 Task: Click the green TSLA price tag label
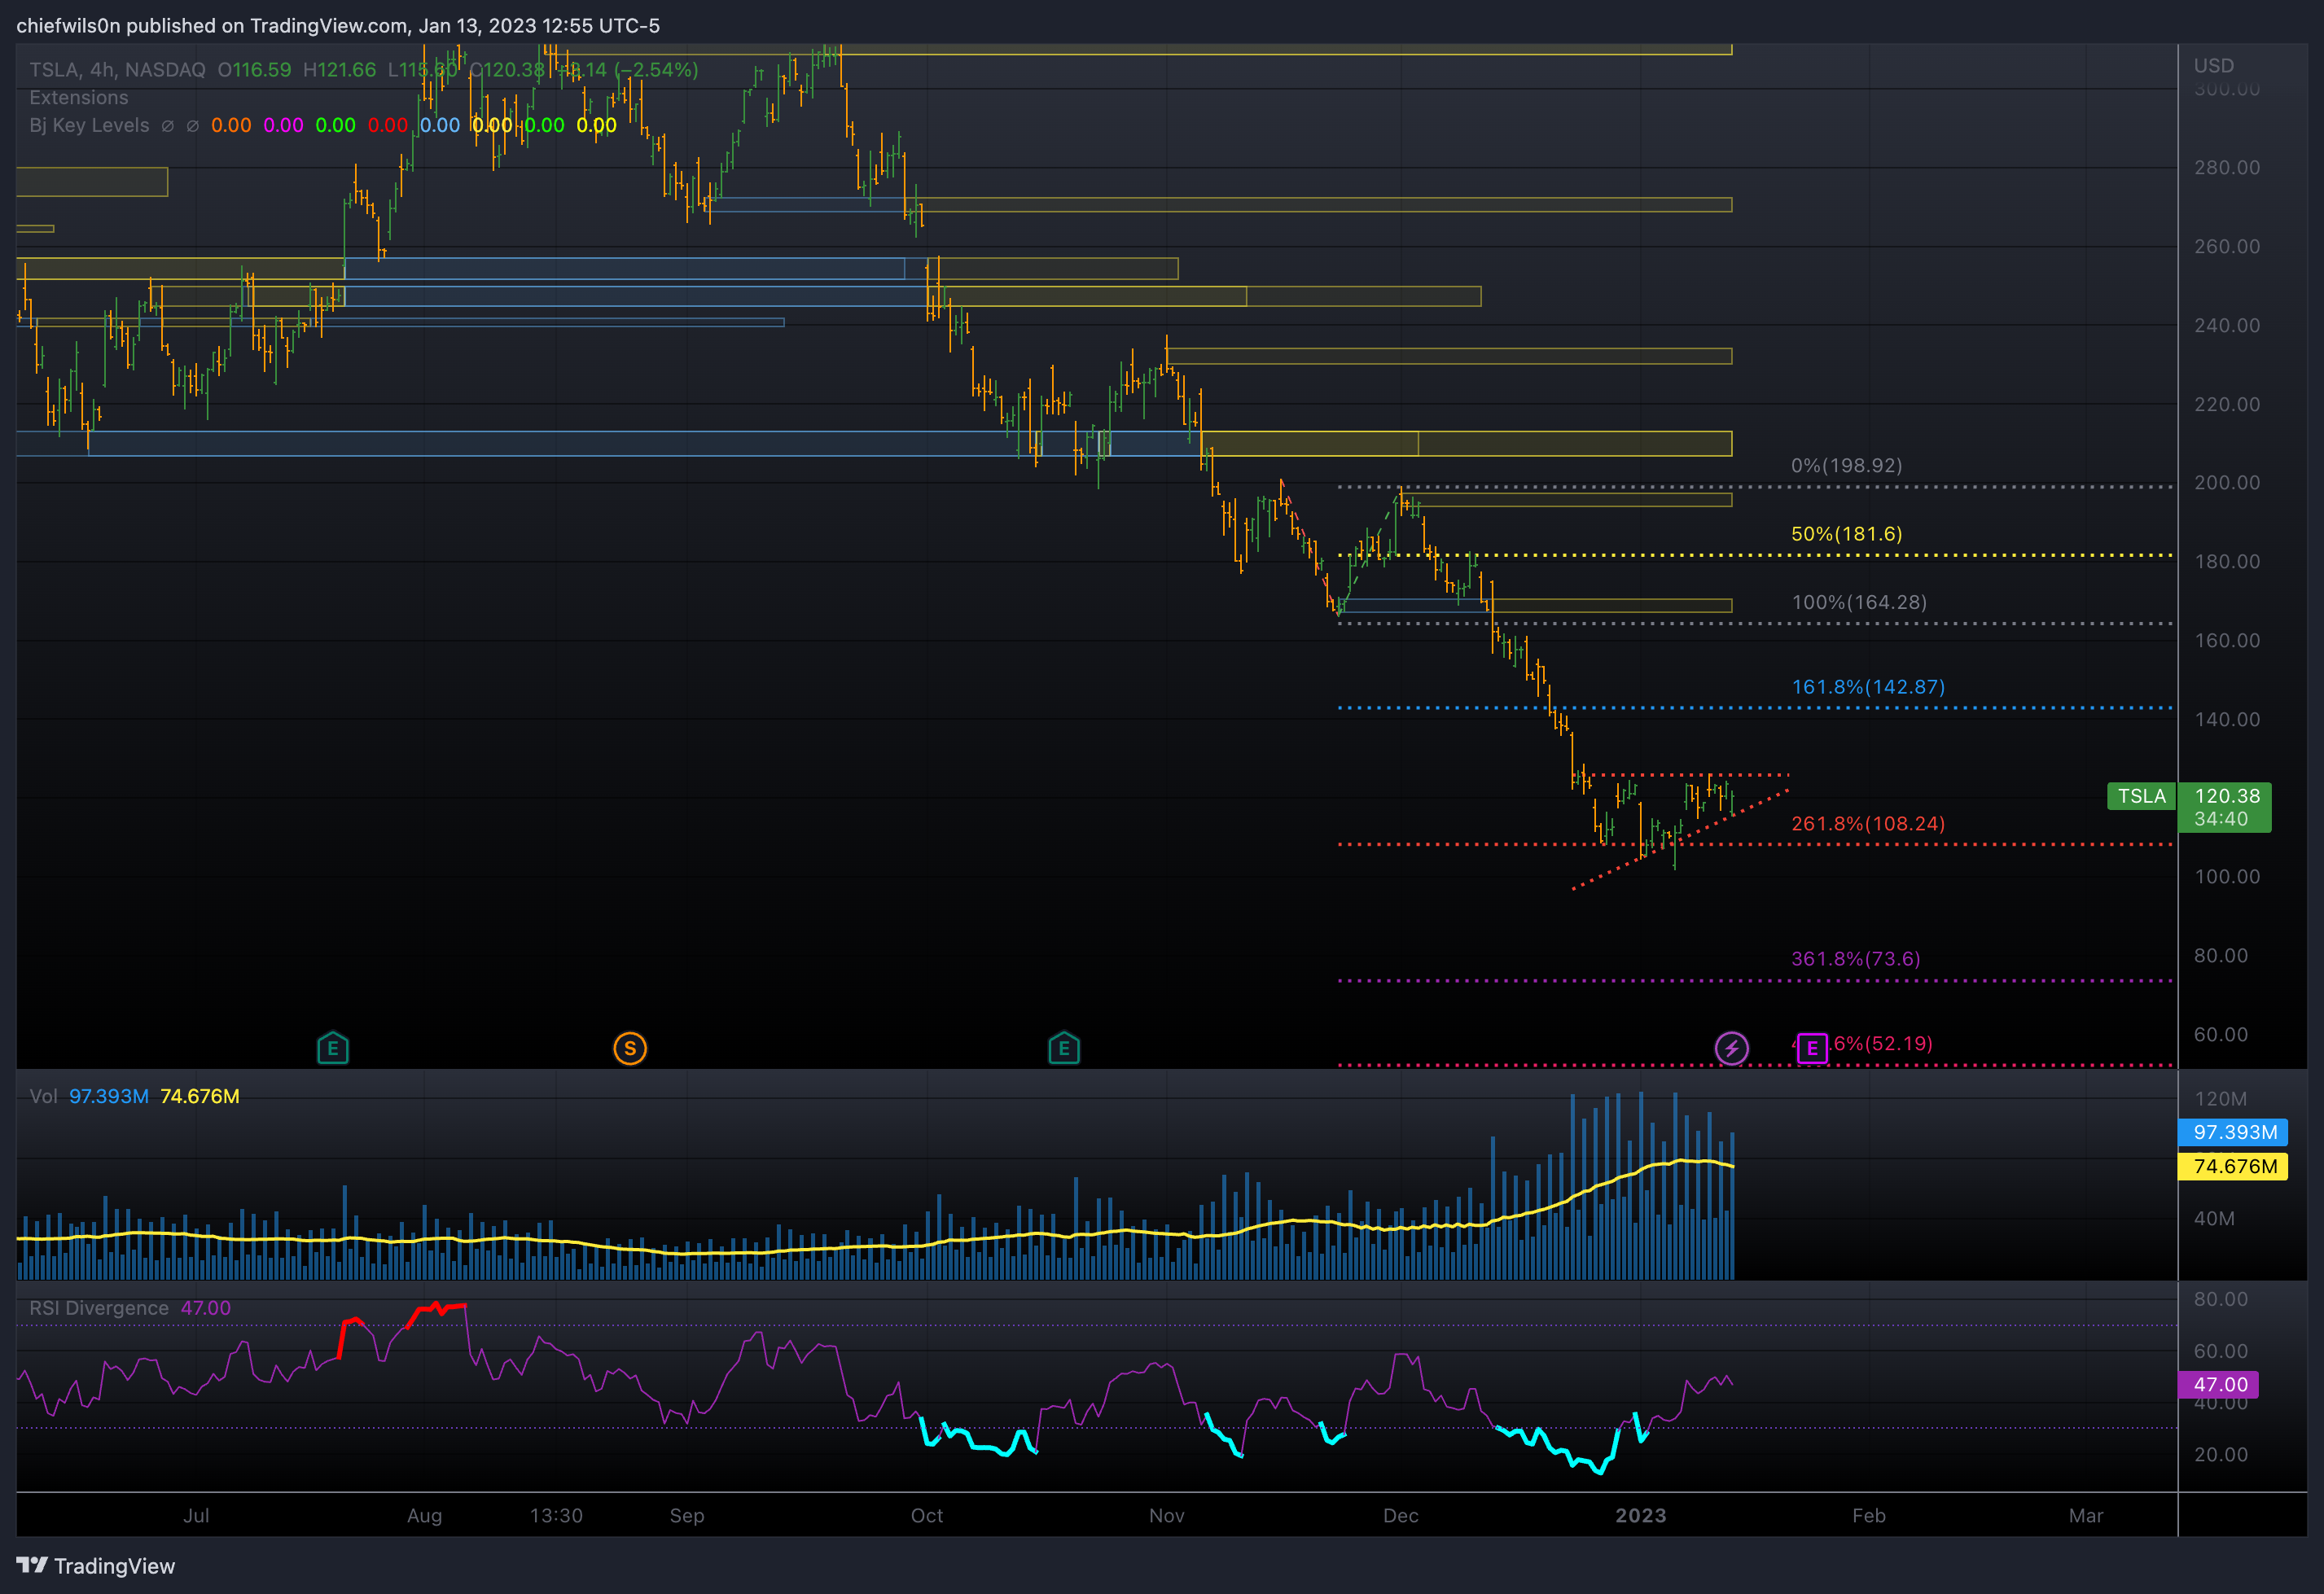[x=2141, y=796]
